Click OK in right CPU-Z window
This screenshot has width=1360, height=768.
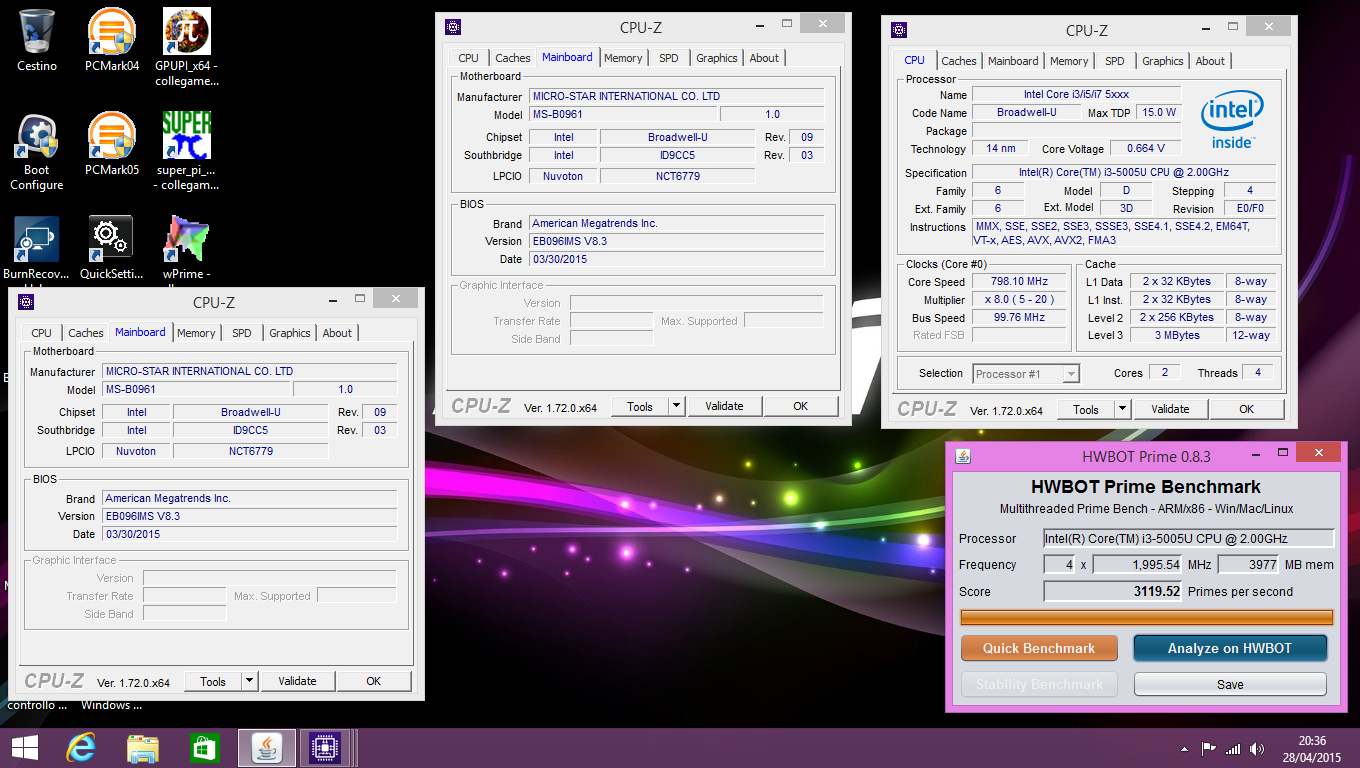[1246, 409]
